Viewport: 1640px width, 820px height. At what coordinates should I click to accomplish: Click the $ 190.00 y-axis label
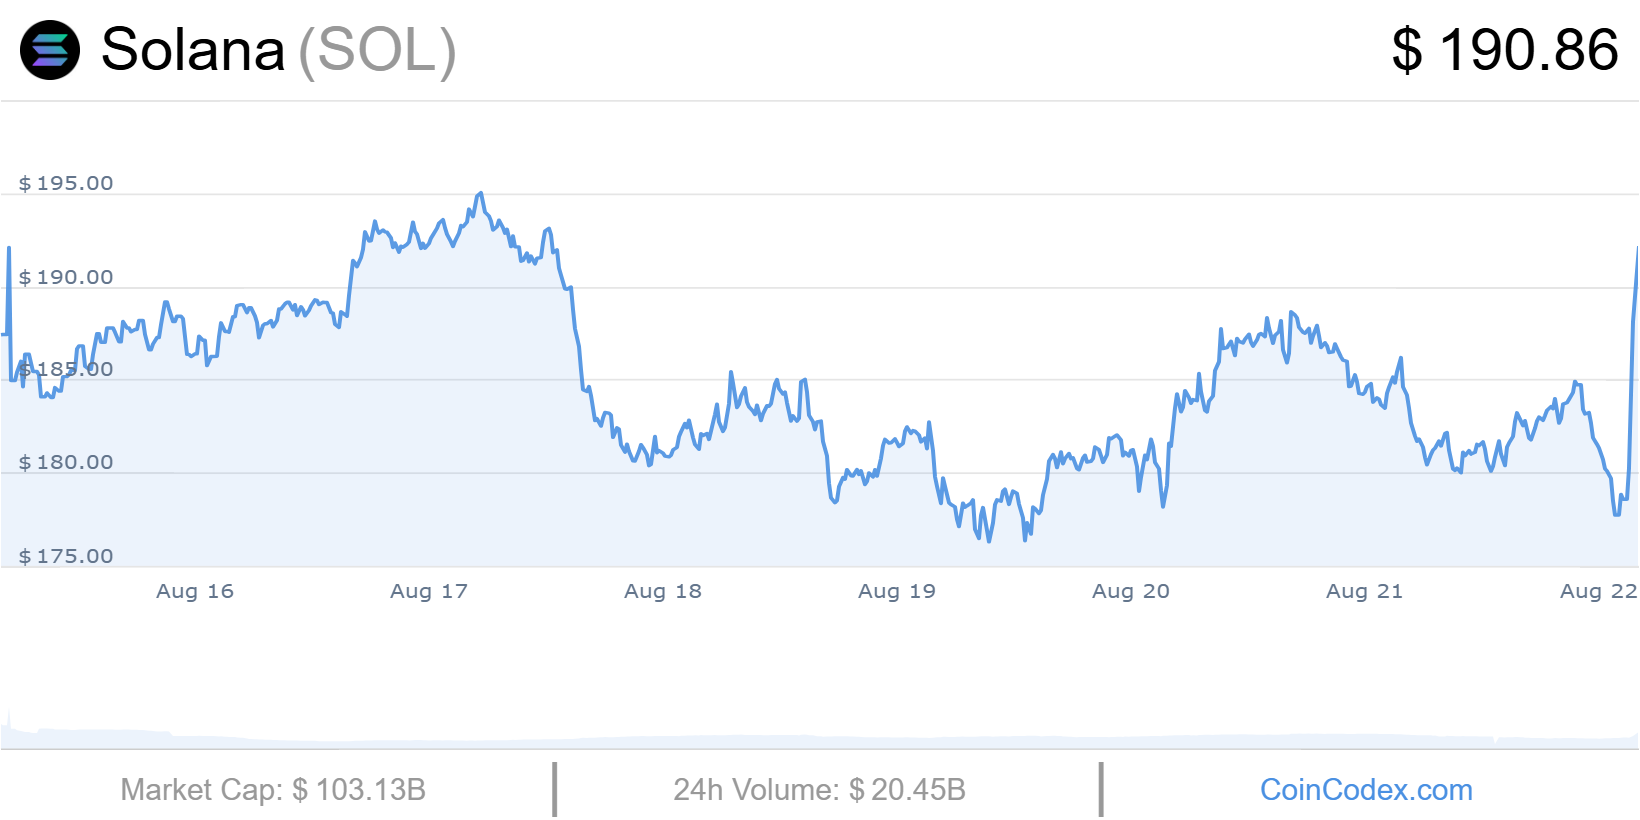click(66, 277)
